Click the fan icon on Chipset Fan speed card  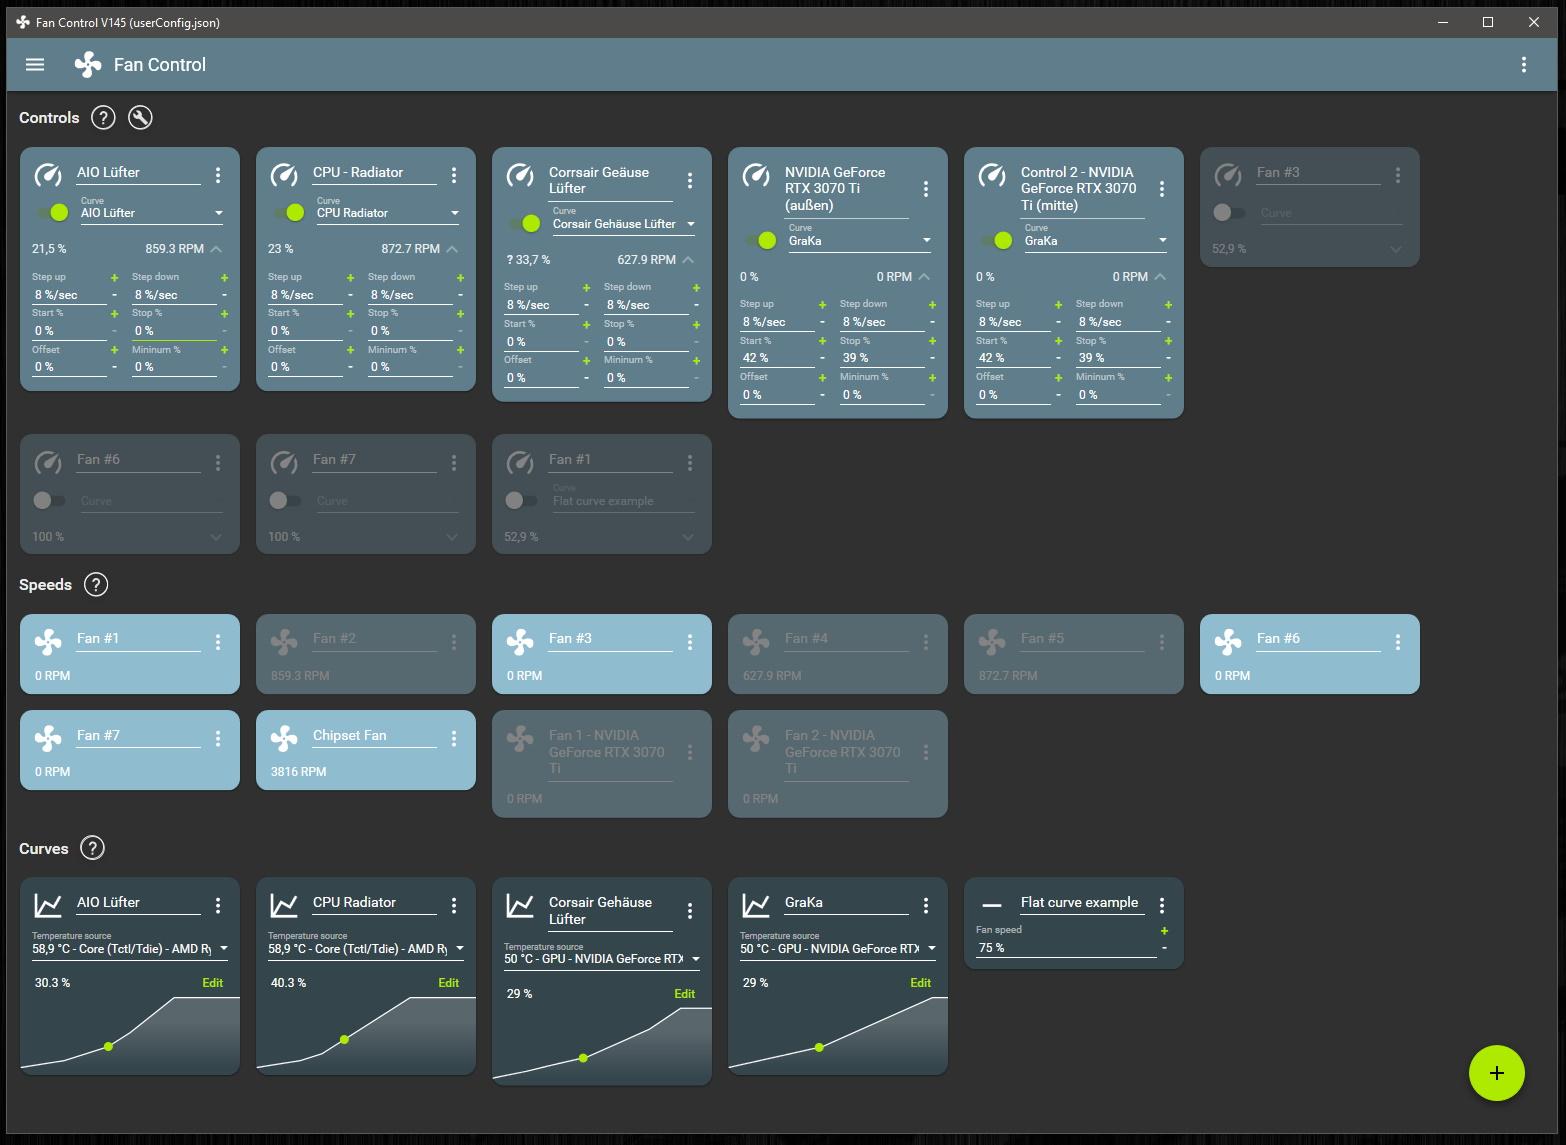(284, 738)
